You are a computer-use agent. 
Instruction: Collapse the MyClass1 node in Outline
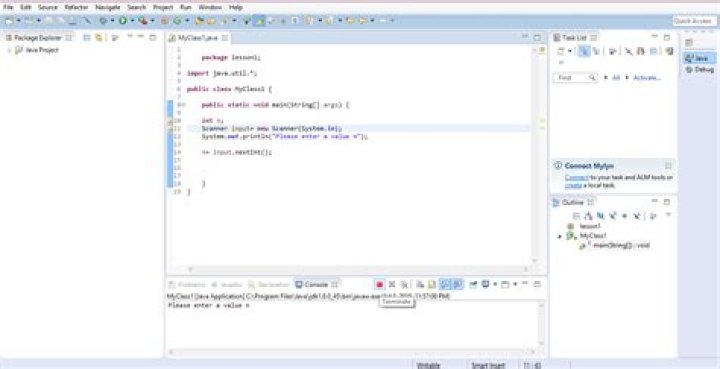[x=560, y=236]
